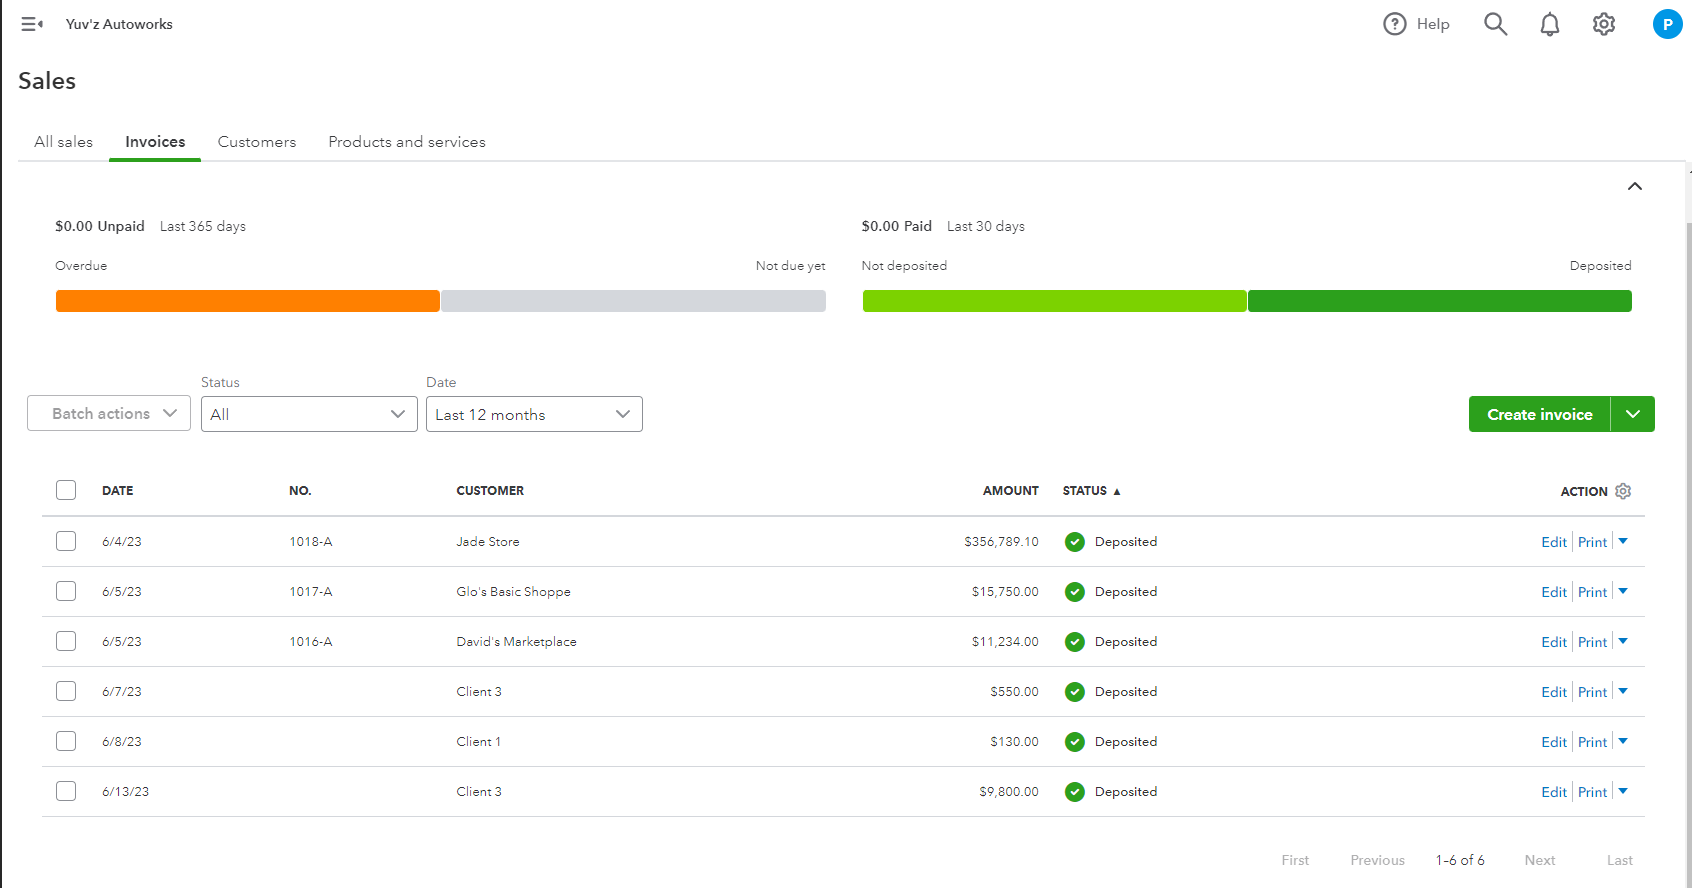Jump to the First page

coord(1295,860)
